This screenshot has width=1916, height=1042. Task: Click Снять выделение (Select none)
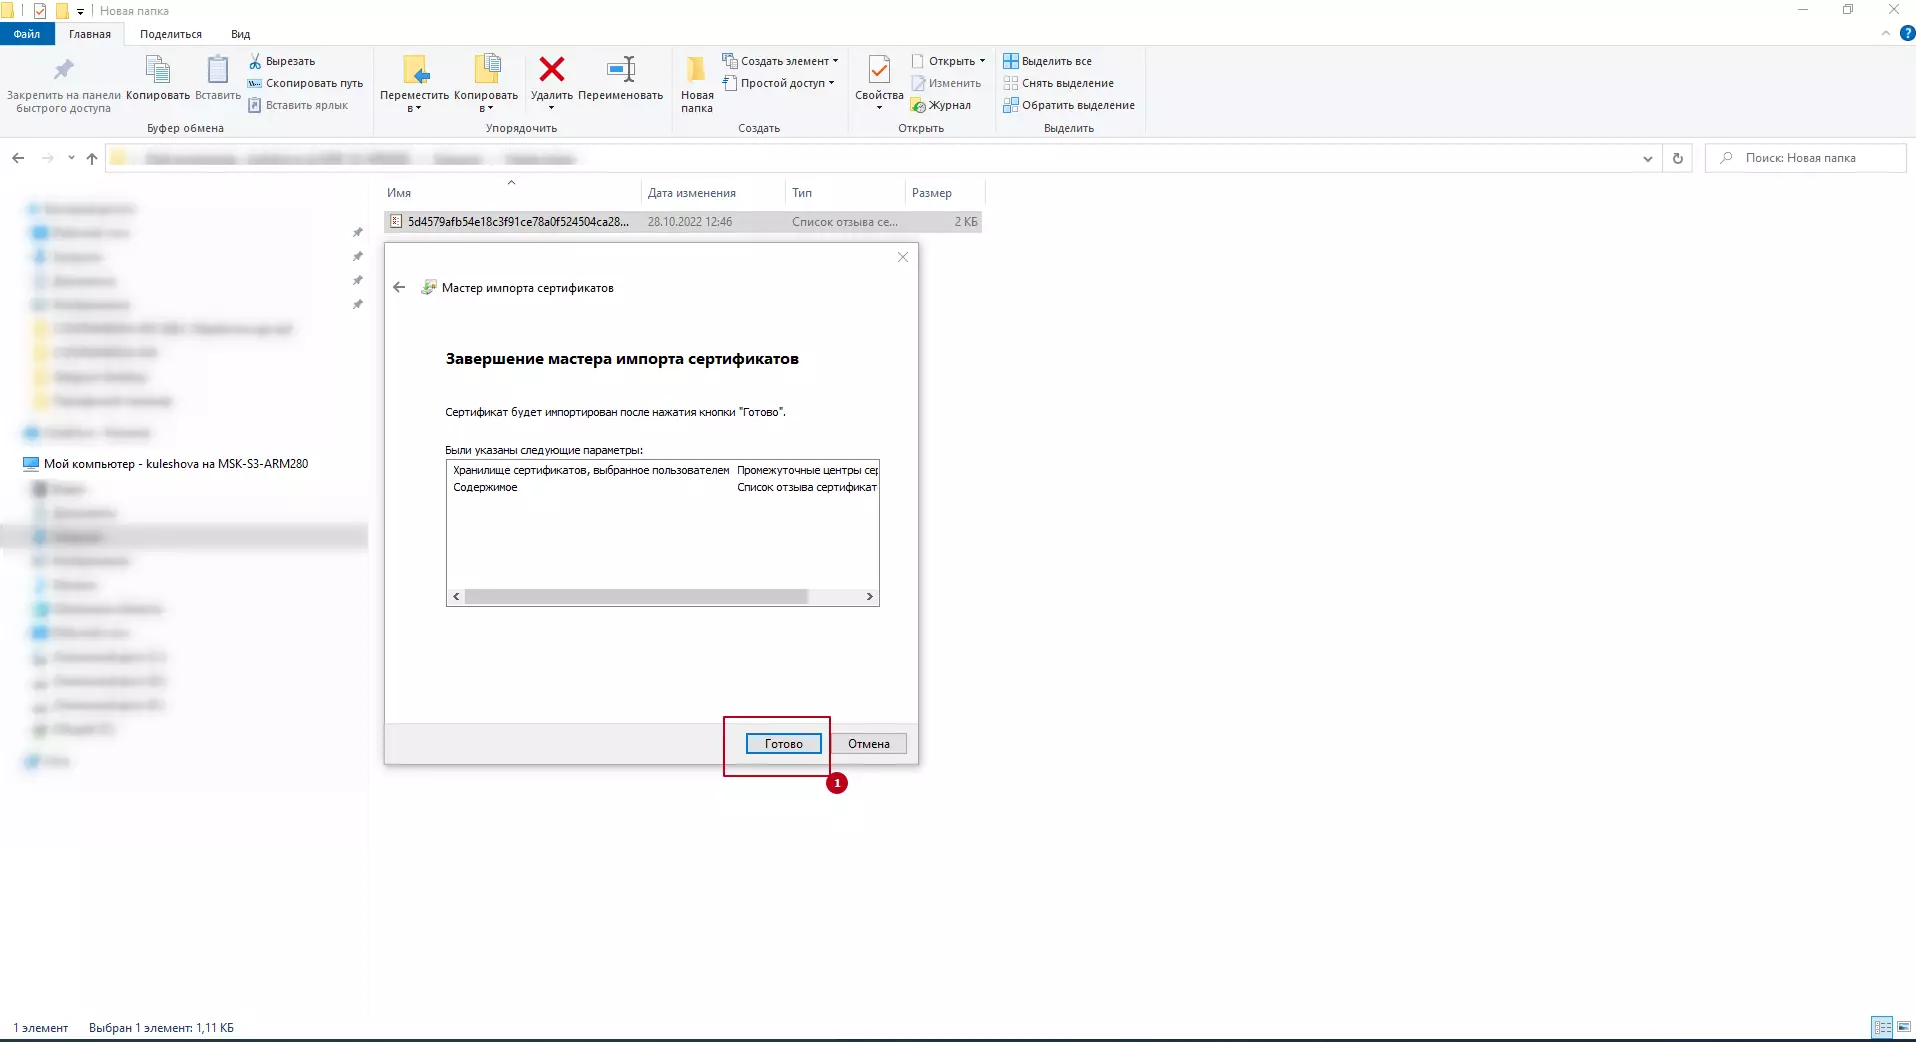1059,83
